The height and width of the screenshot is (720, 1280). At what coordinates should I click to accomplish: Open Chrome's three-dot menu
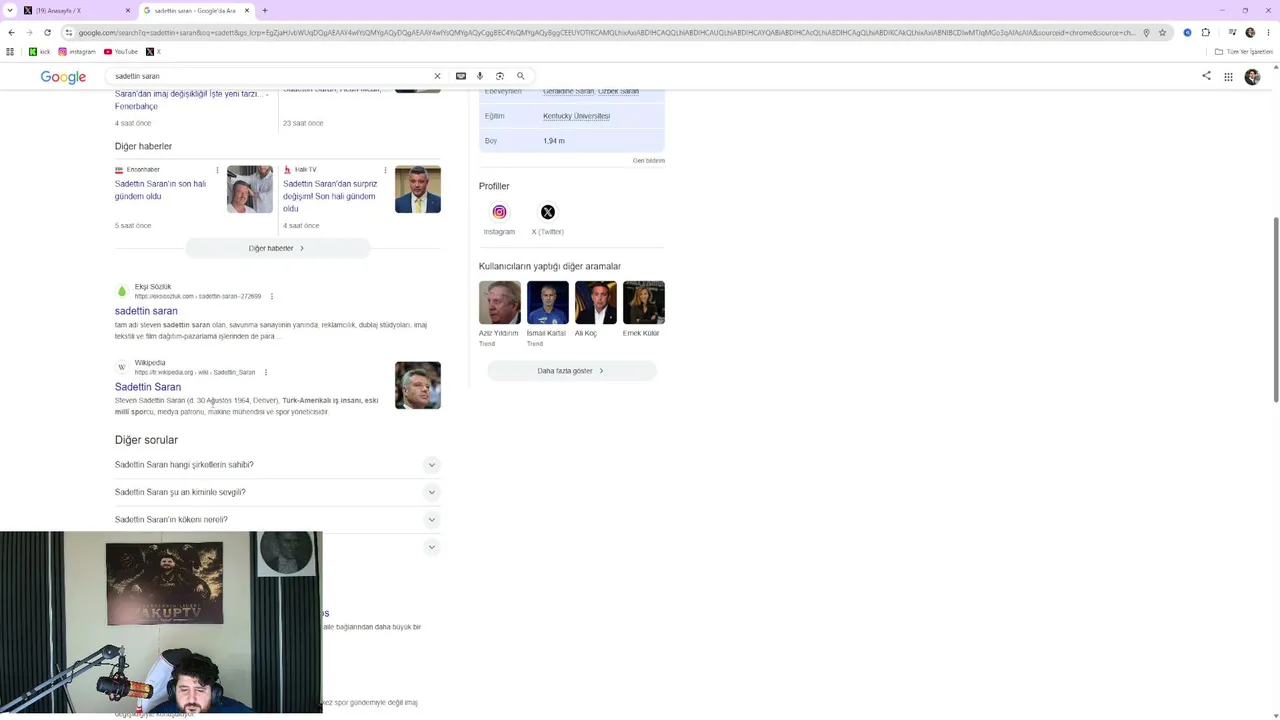tap(1268, 32)
